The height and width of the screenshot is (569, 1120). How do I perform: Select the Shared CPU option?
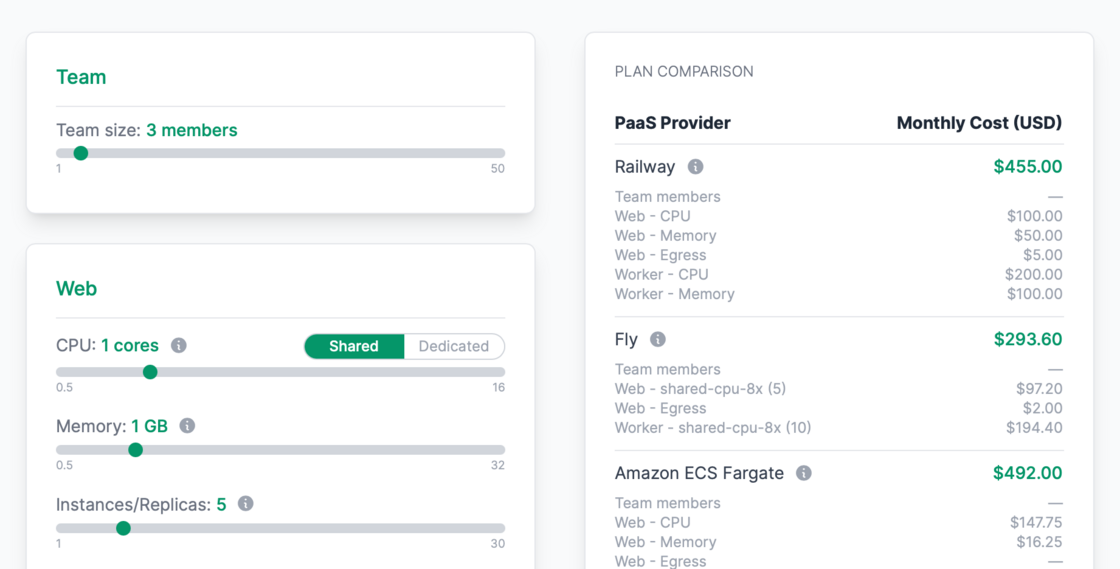[354, 346]
